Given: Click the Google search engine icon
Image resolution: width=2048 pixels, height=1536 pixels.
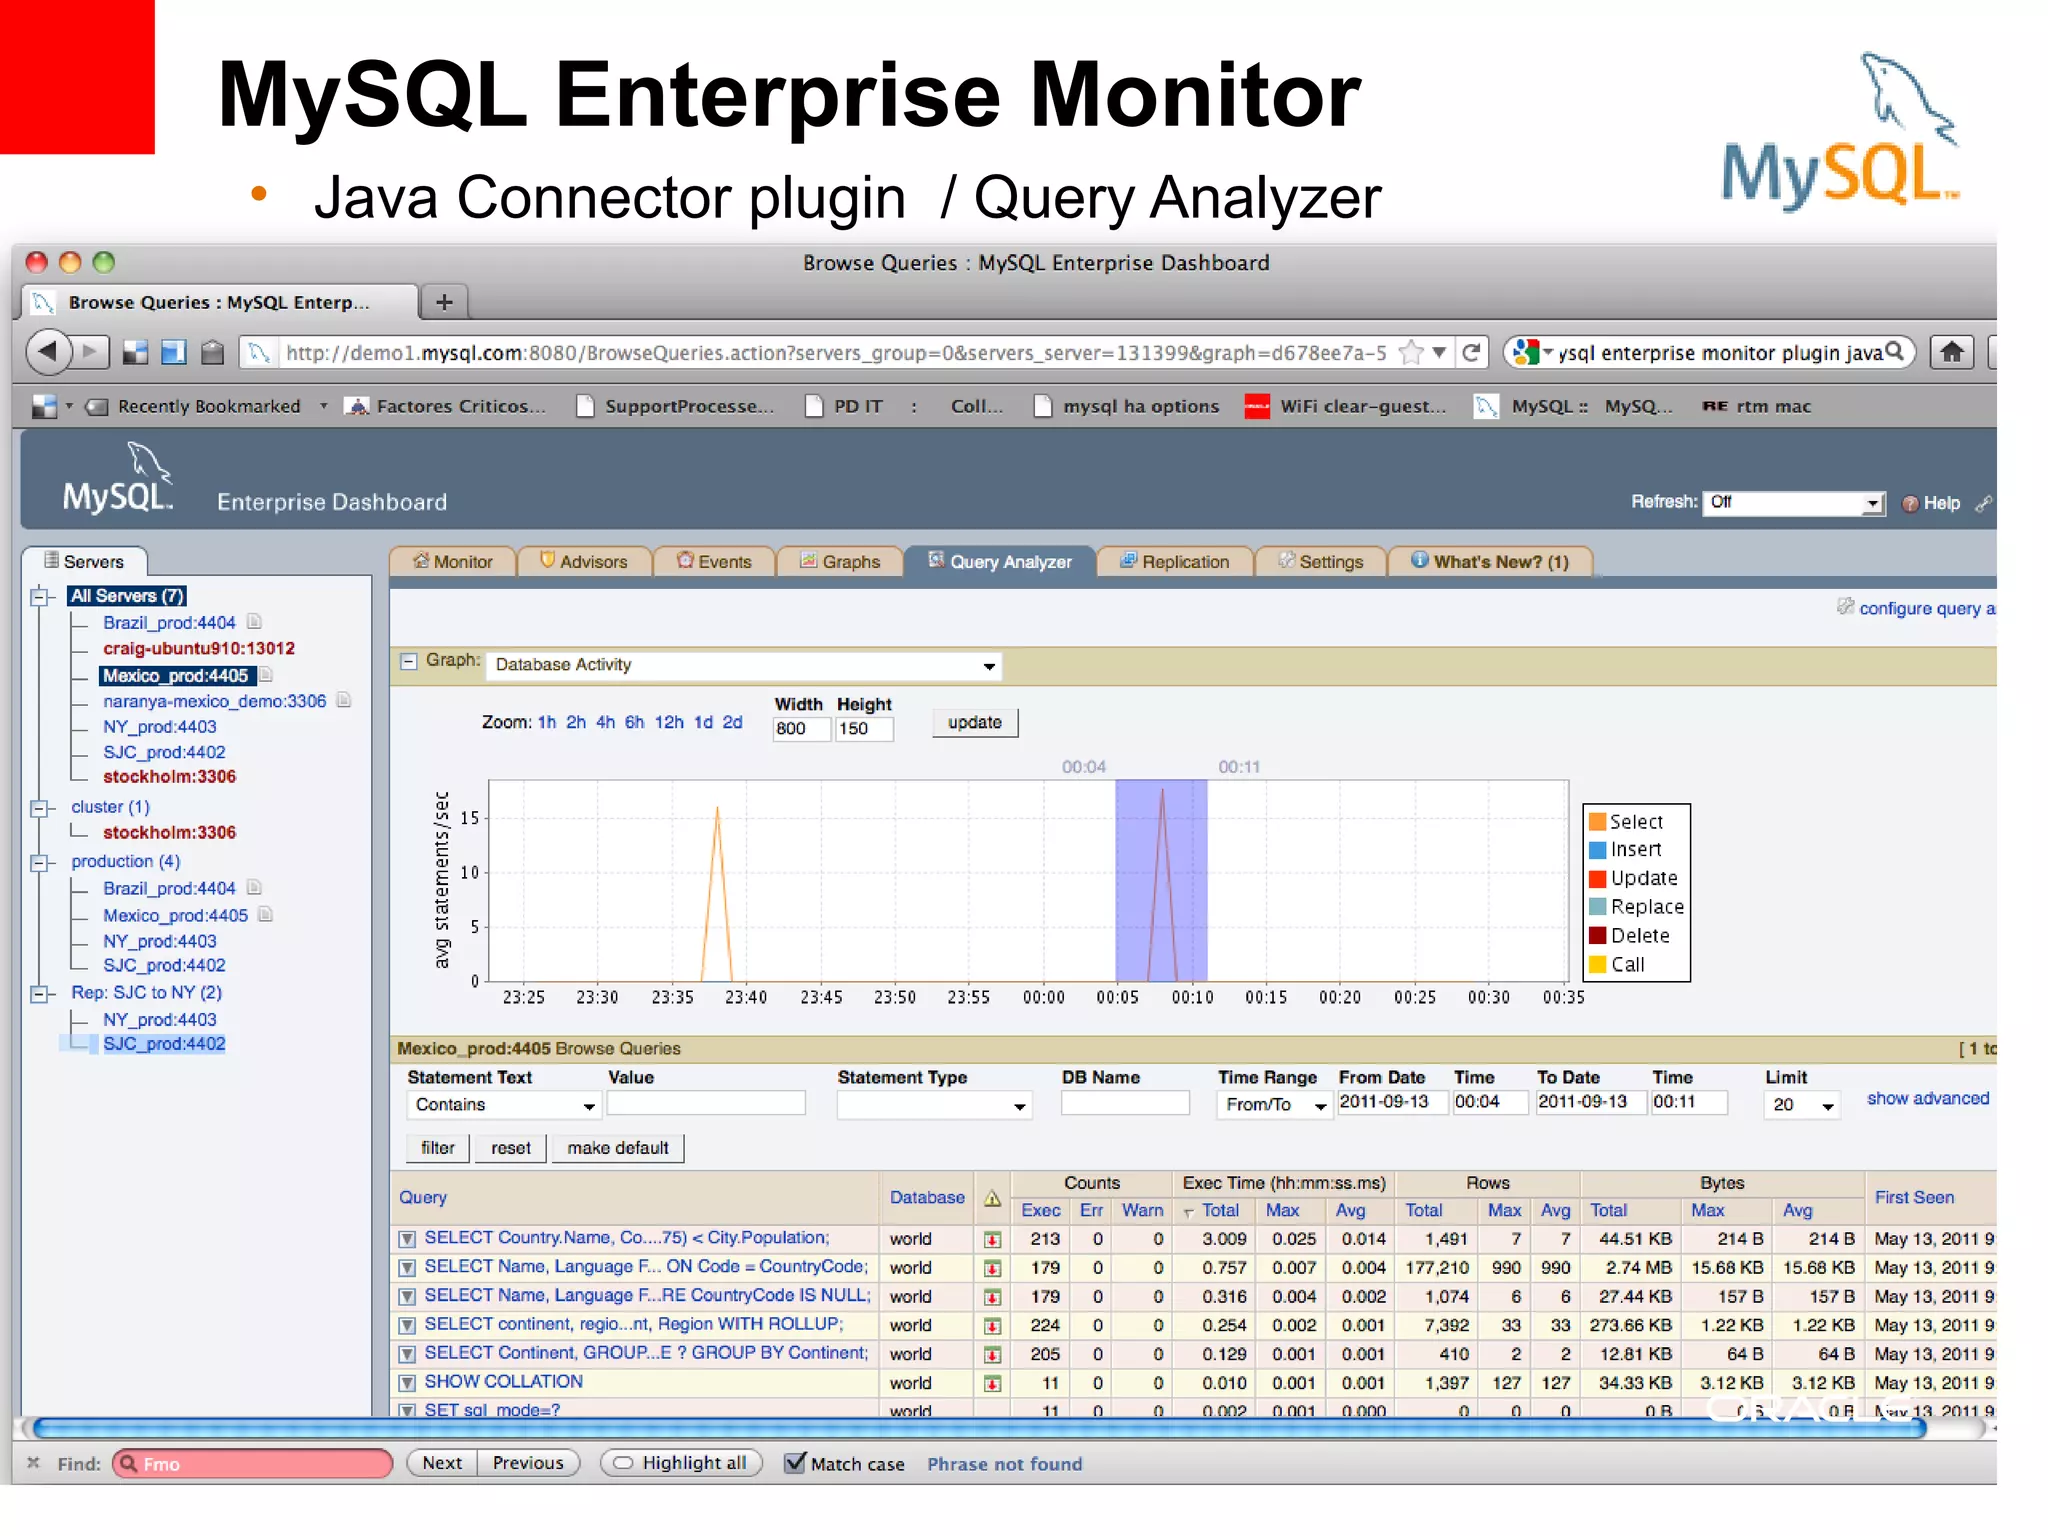Looking at the screenshot, I should coord(1524,352).
